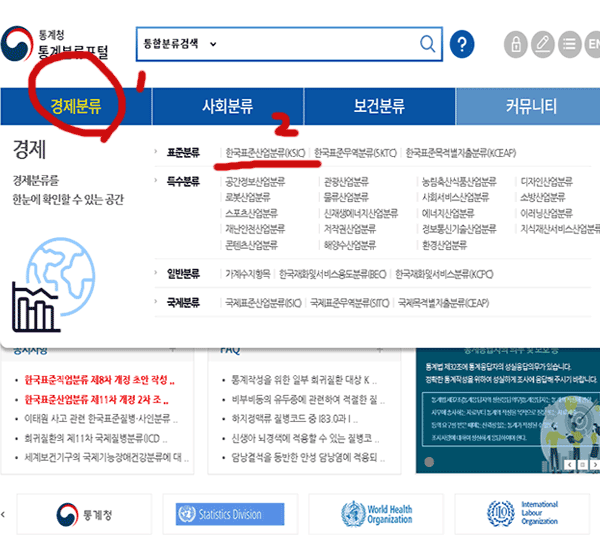This screenshot has width=600, height=550.
Task: Click the Statistics Division partner logo
Action: pyautogui.click(x=230, y=514)
